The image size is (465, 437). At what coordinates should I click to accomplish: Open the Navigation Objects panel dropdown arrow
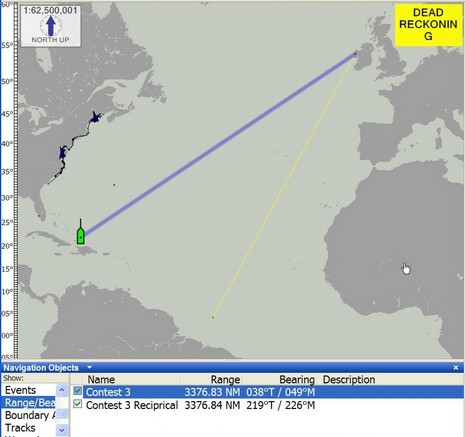click(x=89, y=367)
